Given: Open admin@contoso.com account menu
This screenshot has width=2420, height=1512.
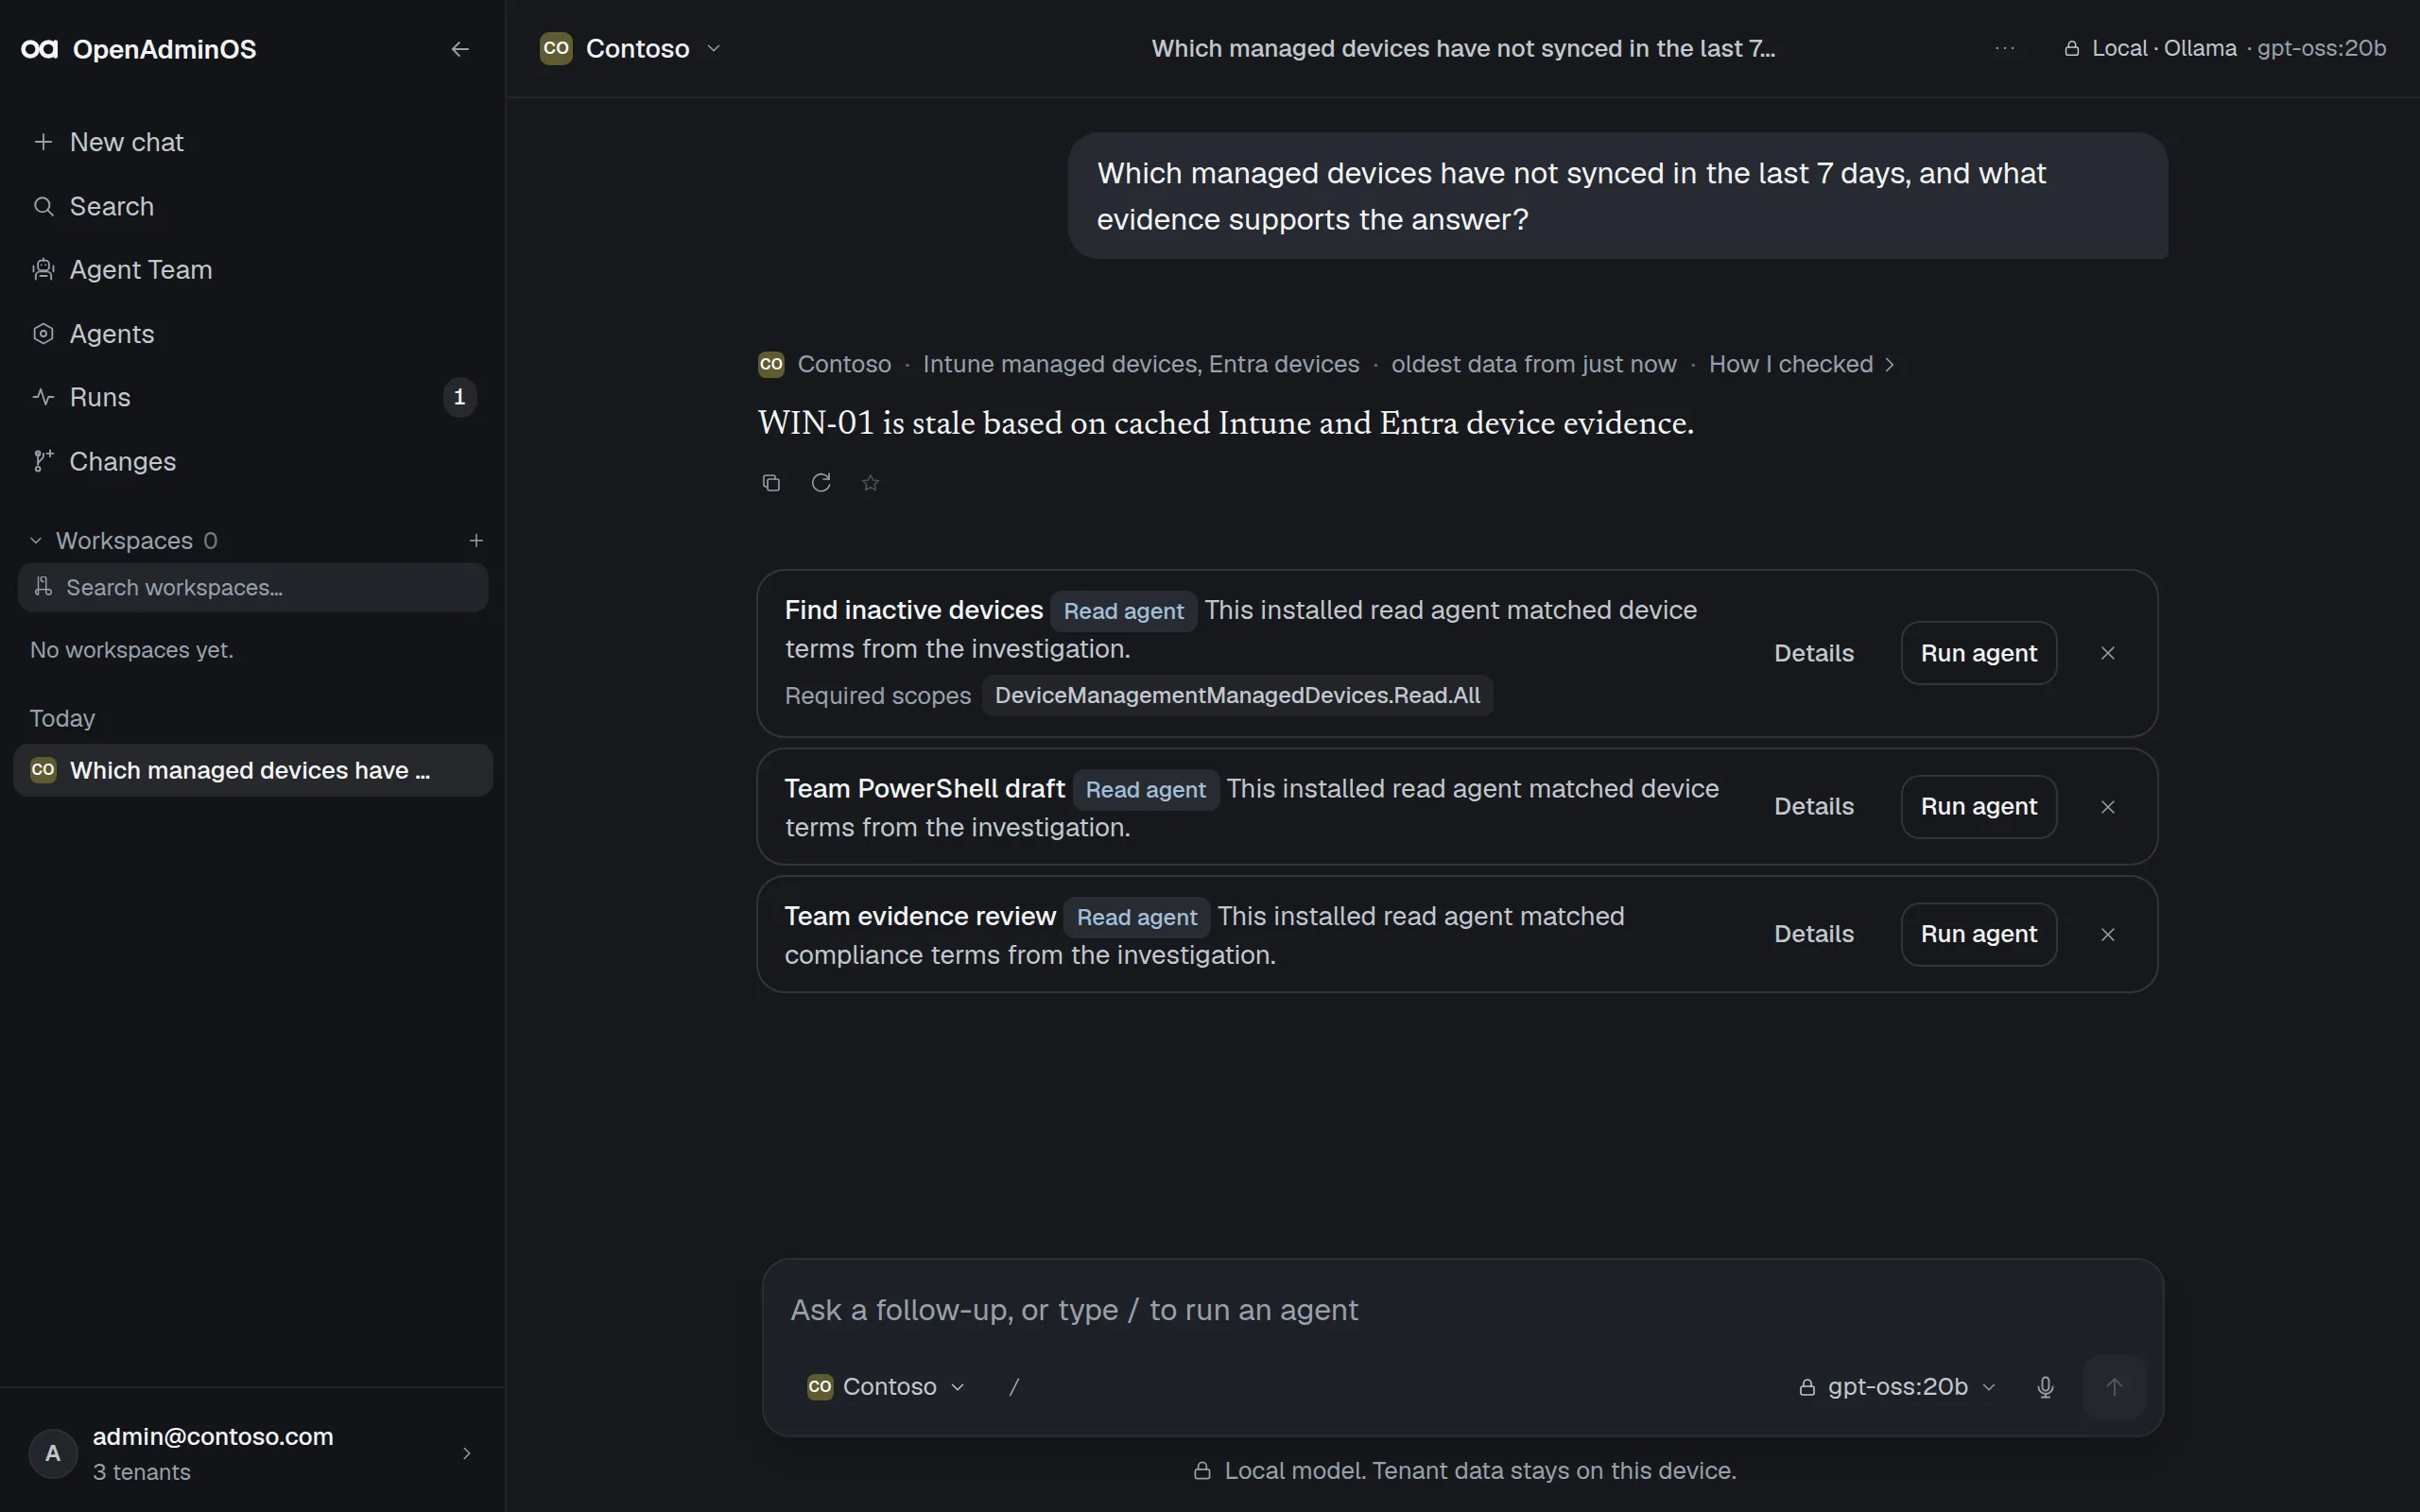Looking at the screenshot, I should (x=252, y=1453).
